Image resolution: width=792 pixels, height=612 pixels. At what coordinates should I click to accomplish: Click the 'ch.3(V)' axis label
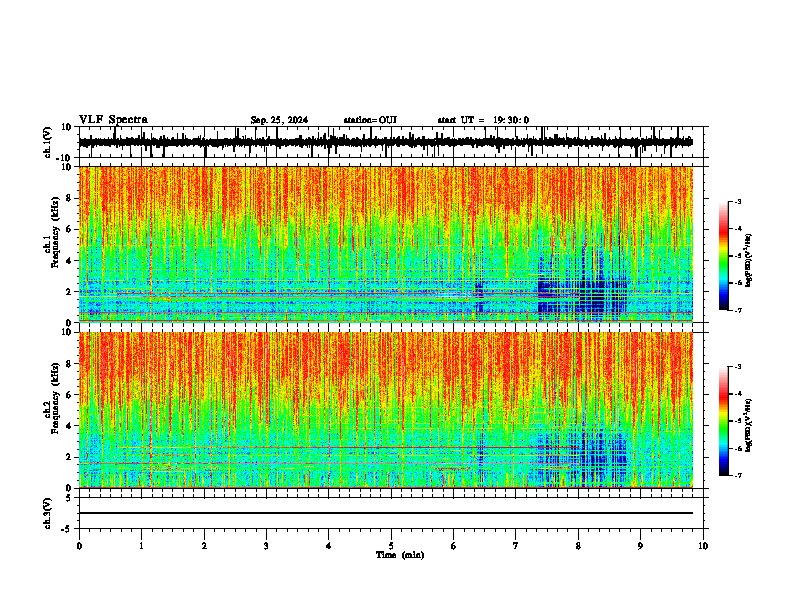point(48,513)
